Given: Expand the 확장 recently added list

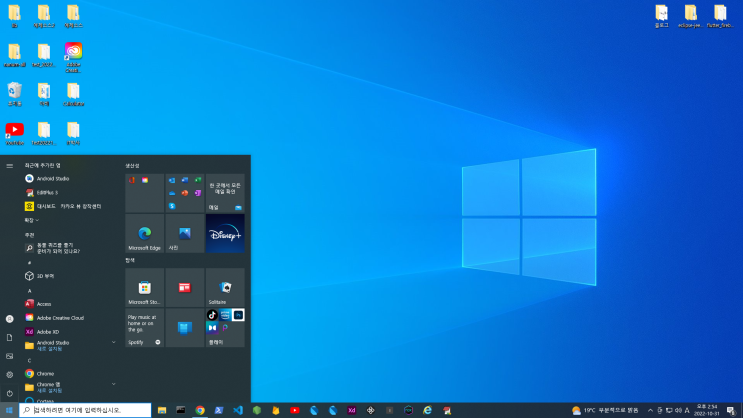Looking at the screenshot, I should 32,220.
